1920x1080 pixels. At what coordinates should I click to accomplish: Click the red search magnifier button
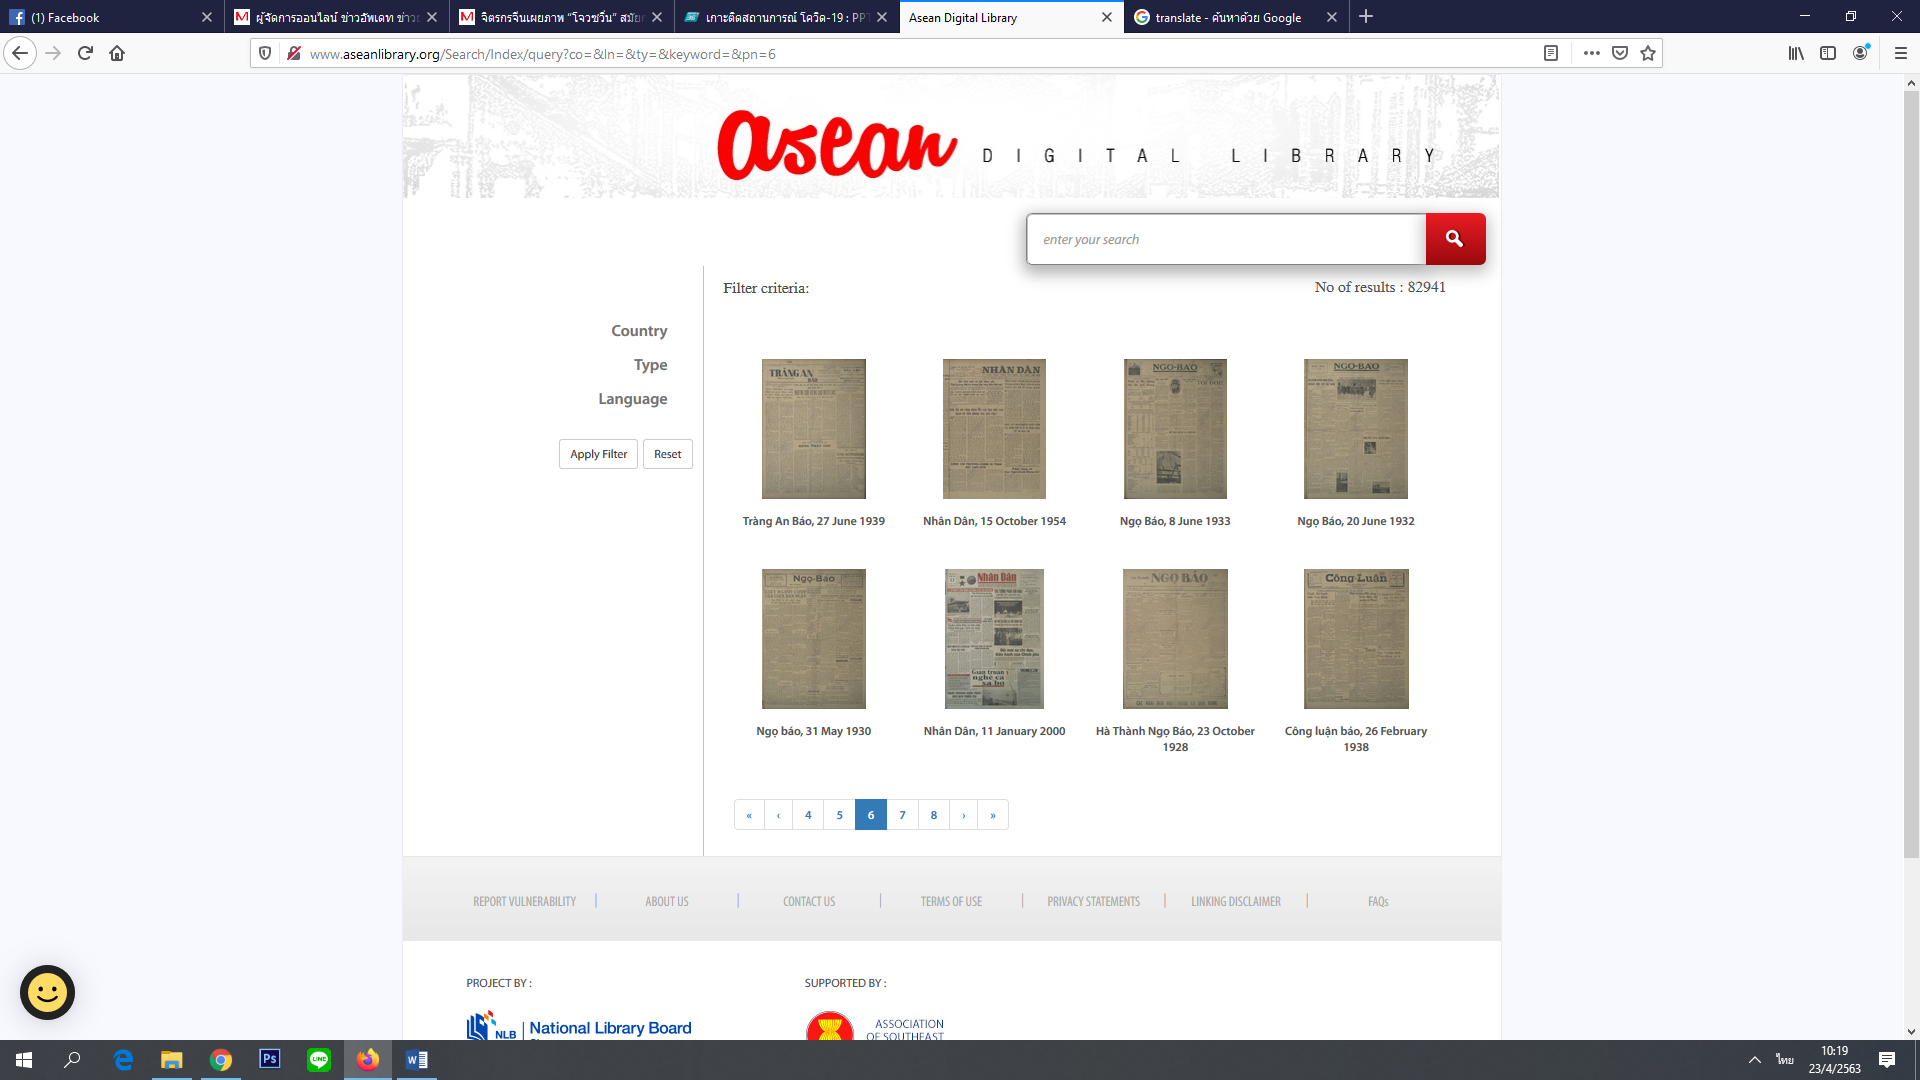pyautogui.click(x=1454, y=239)
